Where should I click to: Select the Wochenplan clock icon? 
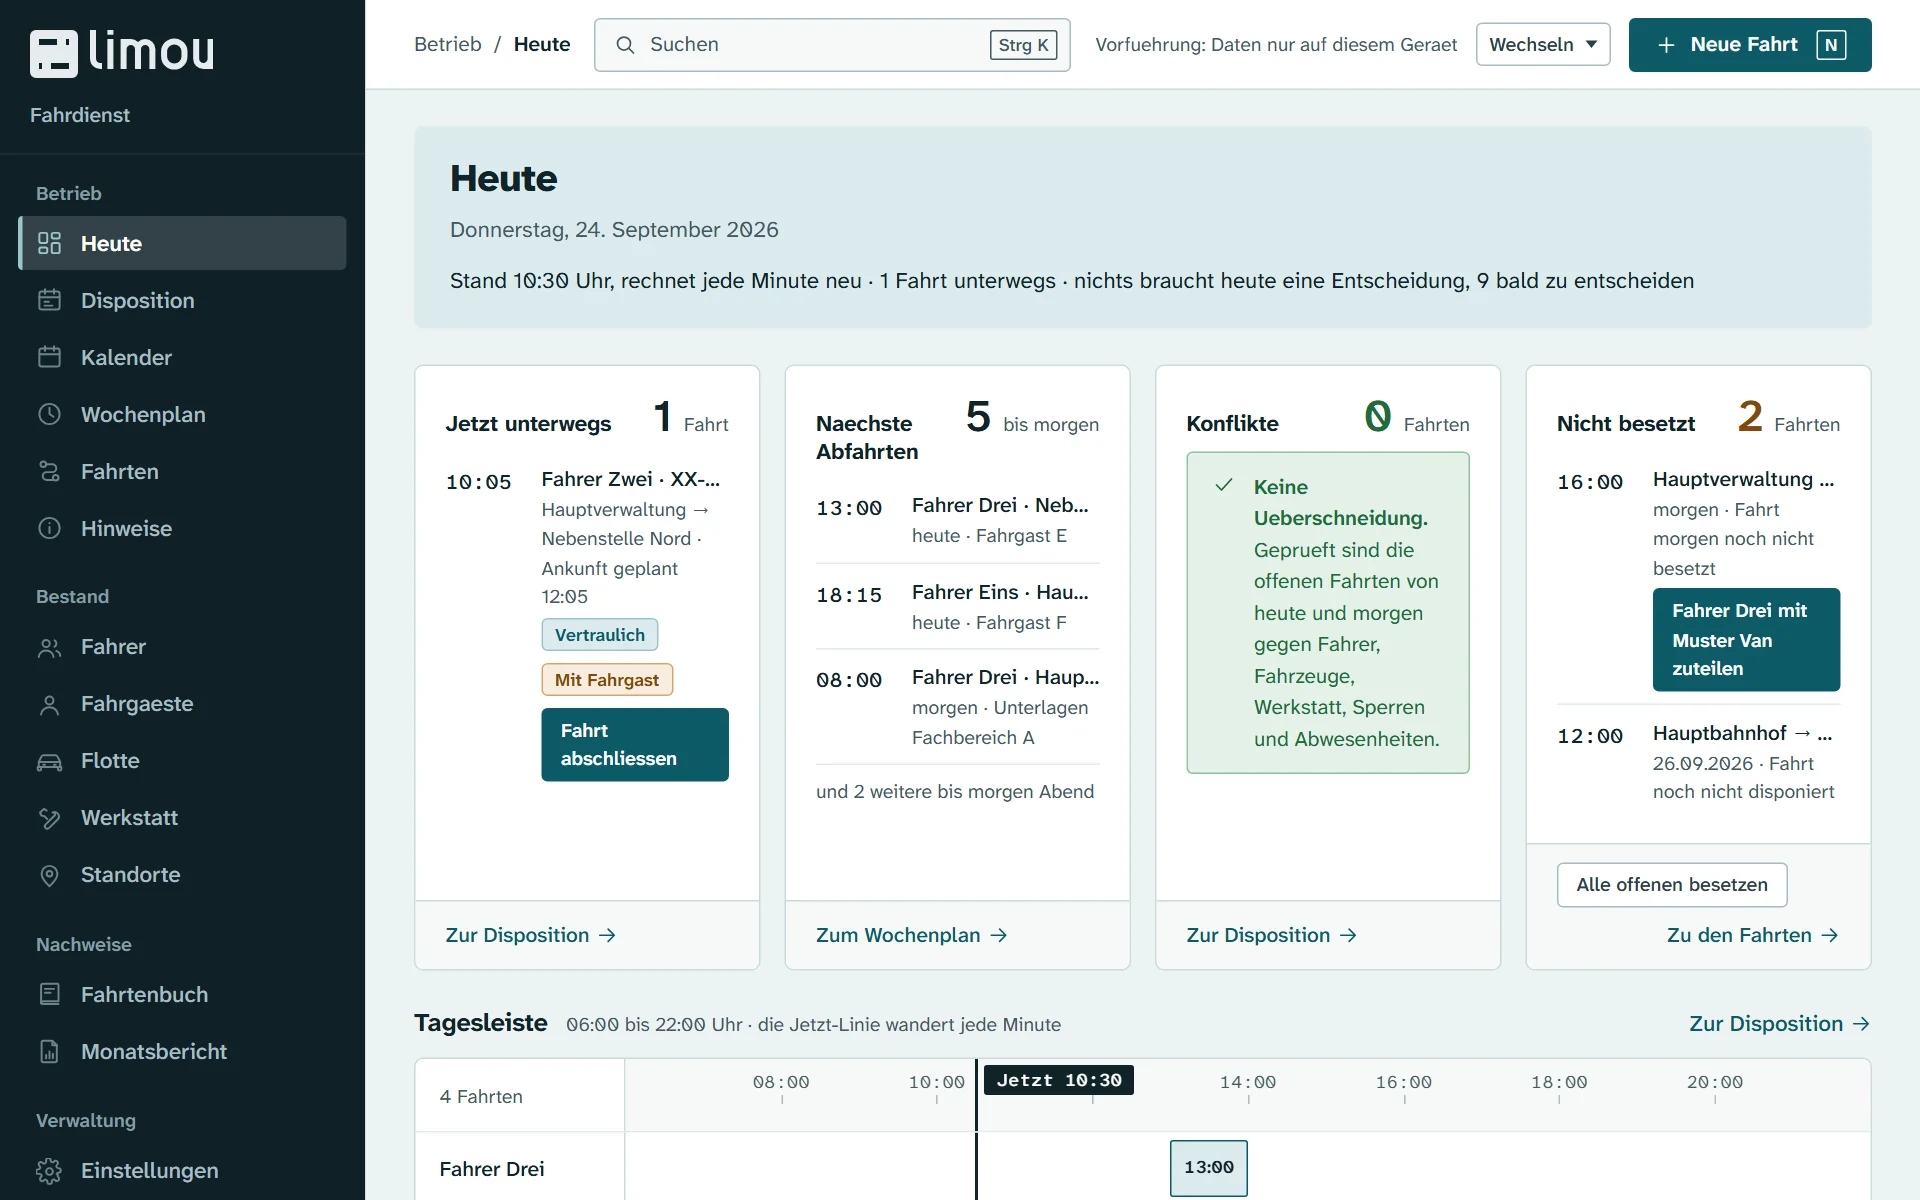(49, 414)
